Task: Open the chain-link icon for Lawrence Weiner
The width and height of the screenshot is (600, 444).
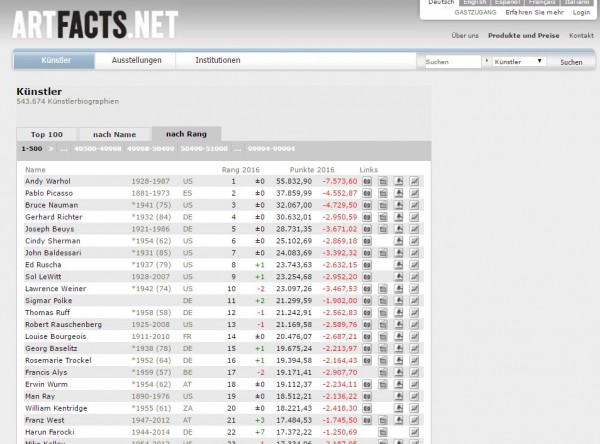Action: tap(367, 289)
